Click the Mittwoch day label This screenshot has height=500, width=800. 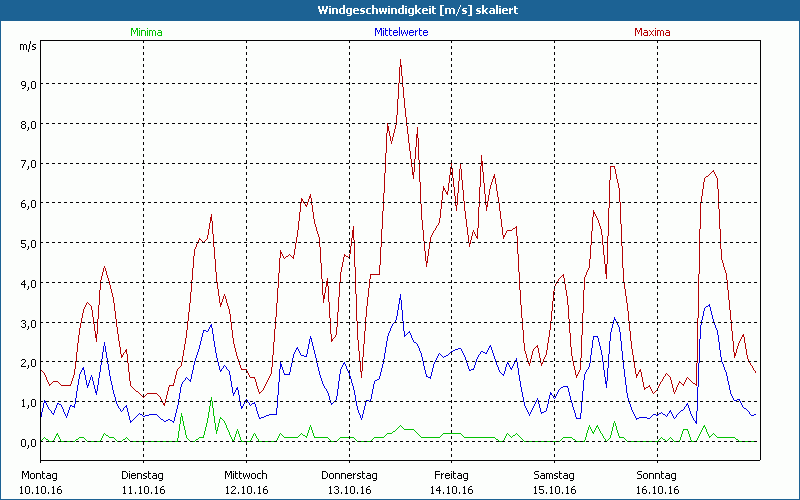pos(246,476)
